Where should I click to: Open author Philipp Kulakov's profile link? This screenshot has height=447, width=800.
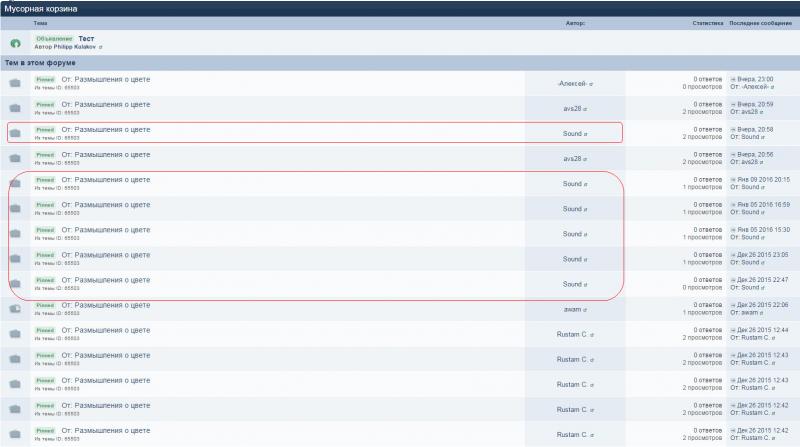pyautogui.click(x=74, y=47)
